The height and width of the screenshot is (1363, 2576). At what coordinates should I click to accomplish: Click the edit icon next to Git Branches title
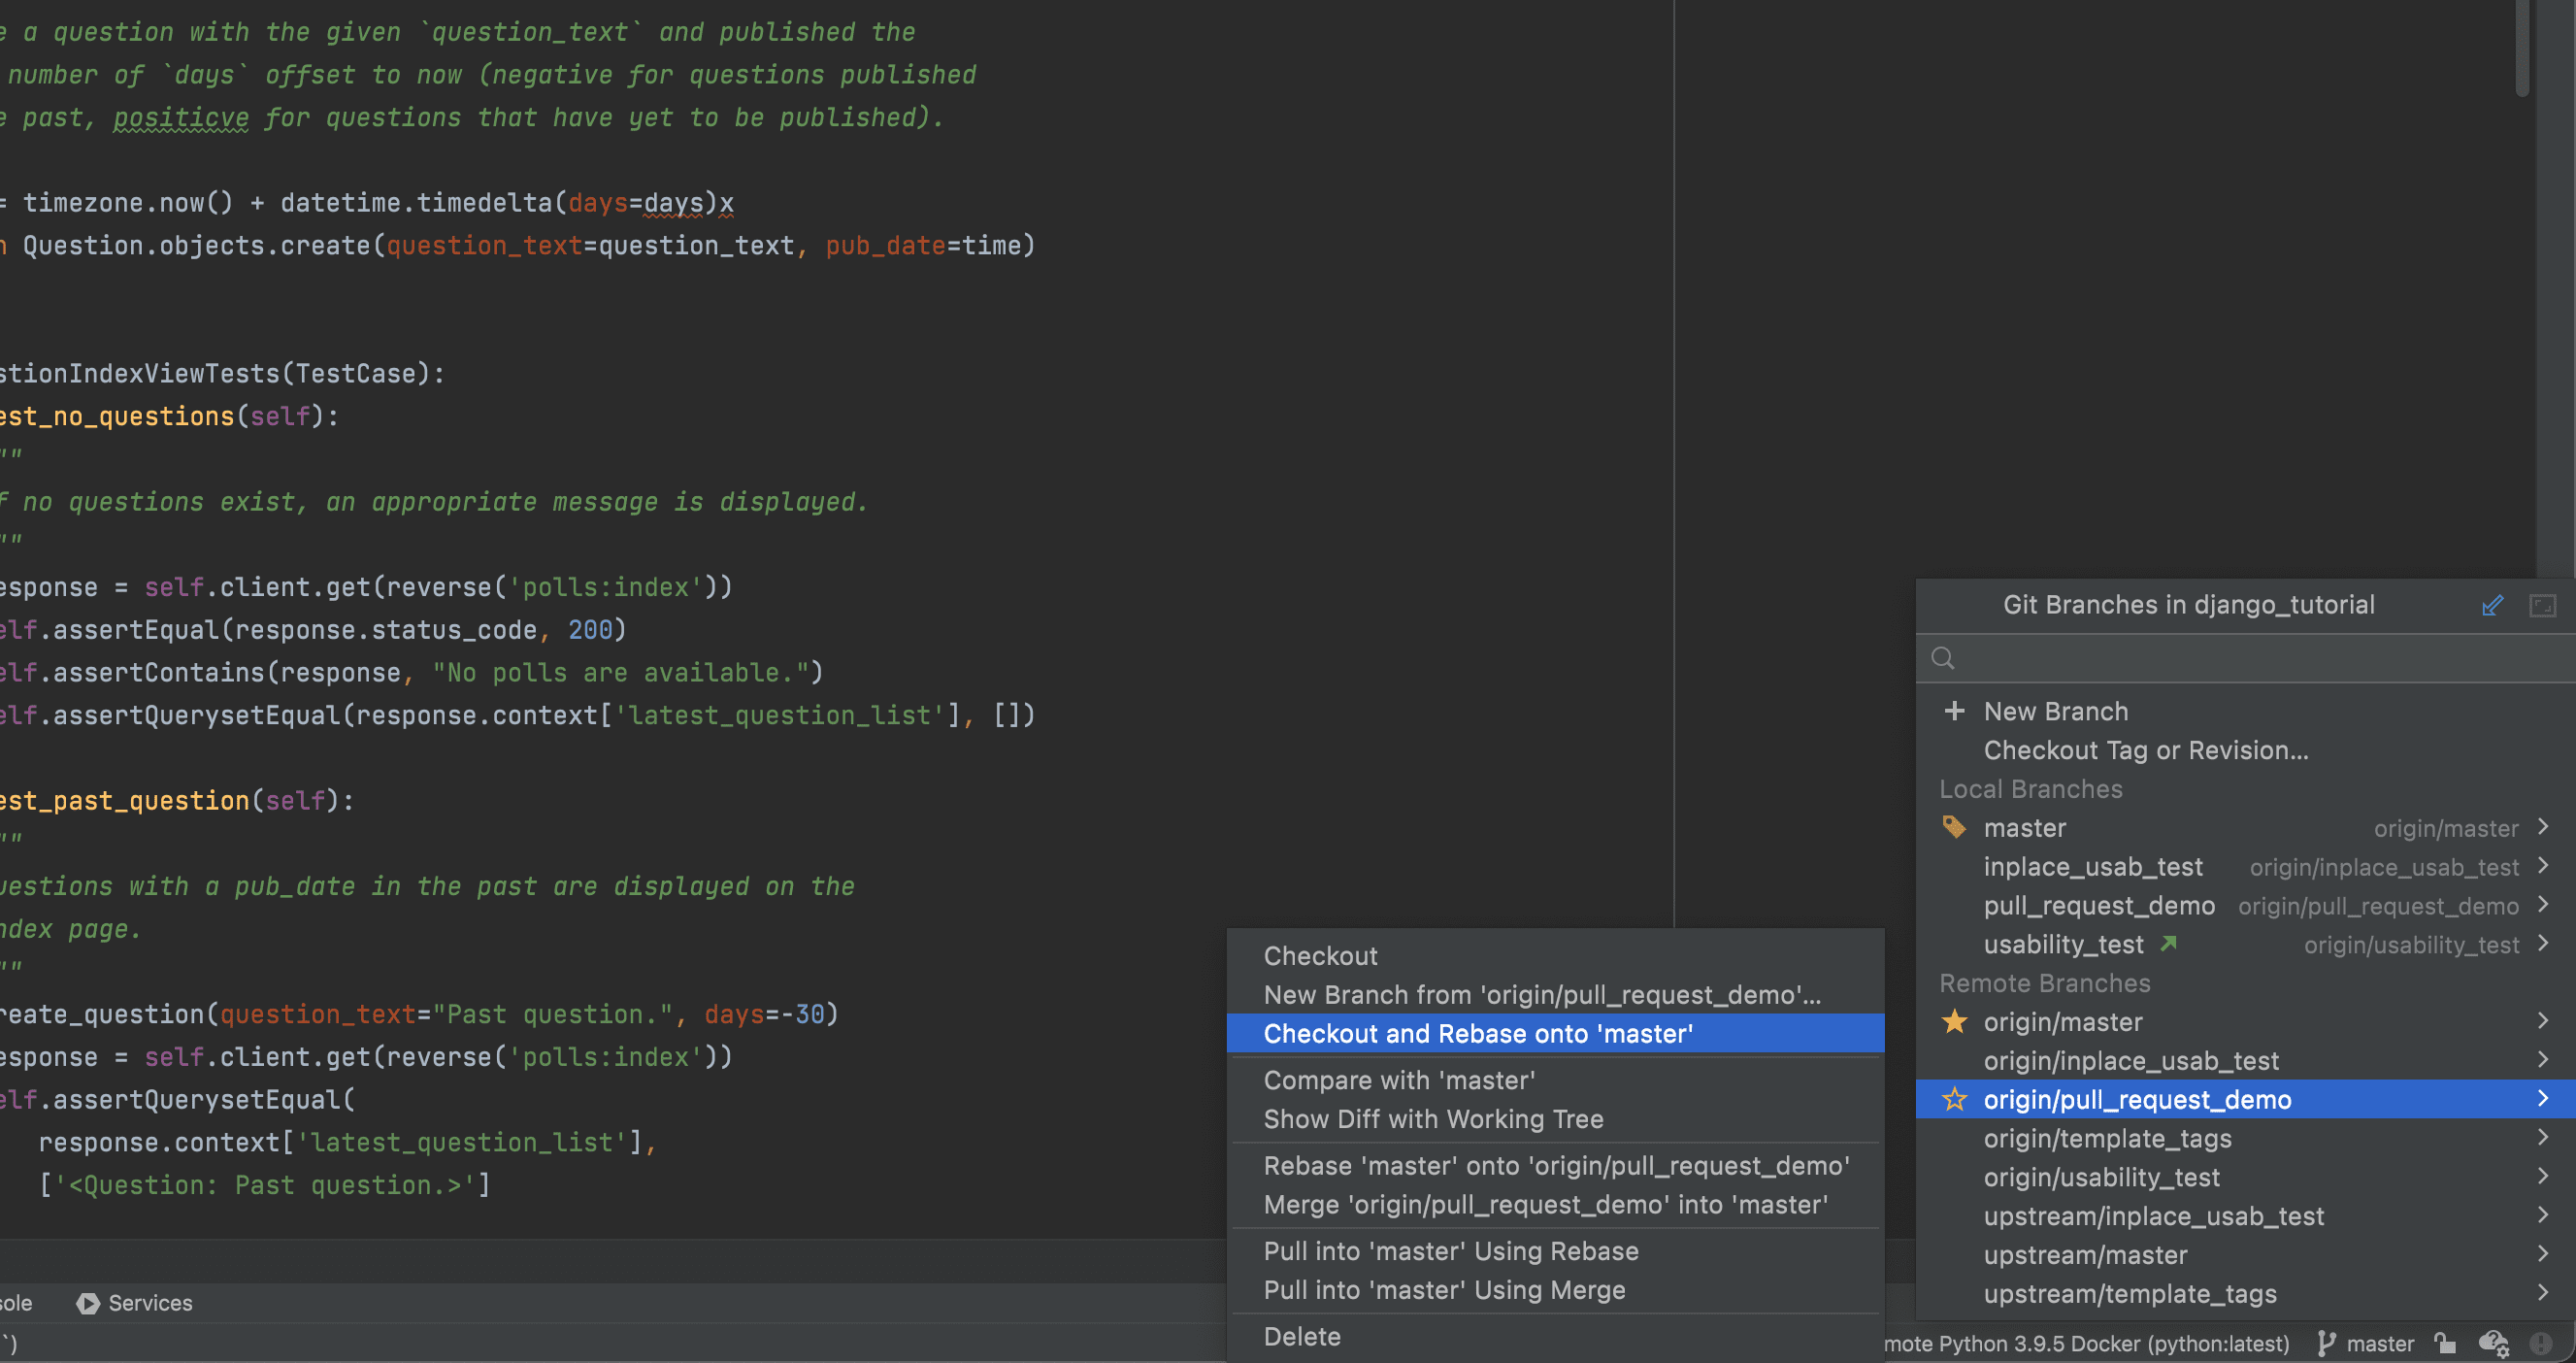coord(2493,605)
